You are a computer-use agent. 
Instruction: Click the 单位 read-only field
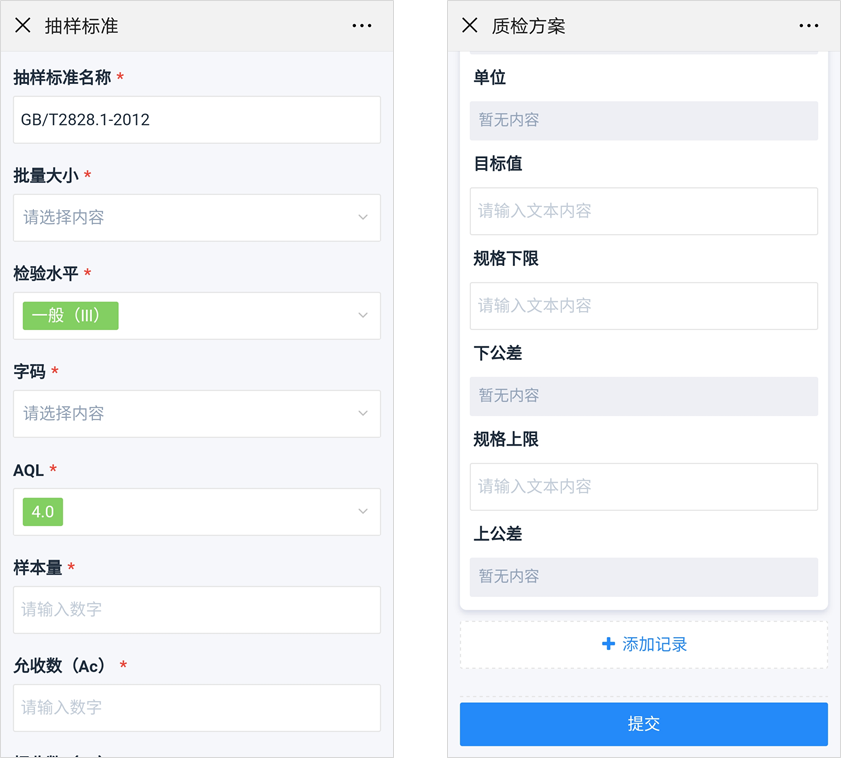[x=644, y=121]
